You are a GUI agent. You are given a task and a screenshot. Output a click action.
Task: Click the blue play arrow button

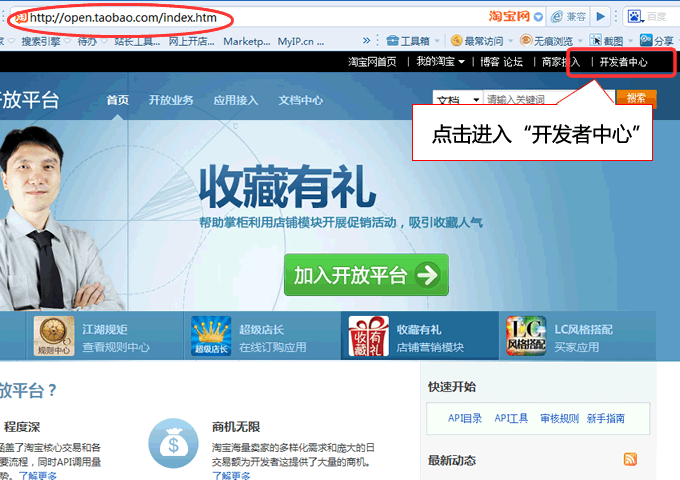(x=601, y=16)
